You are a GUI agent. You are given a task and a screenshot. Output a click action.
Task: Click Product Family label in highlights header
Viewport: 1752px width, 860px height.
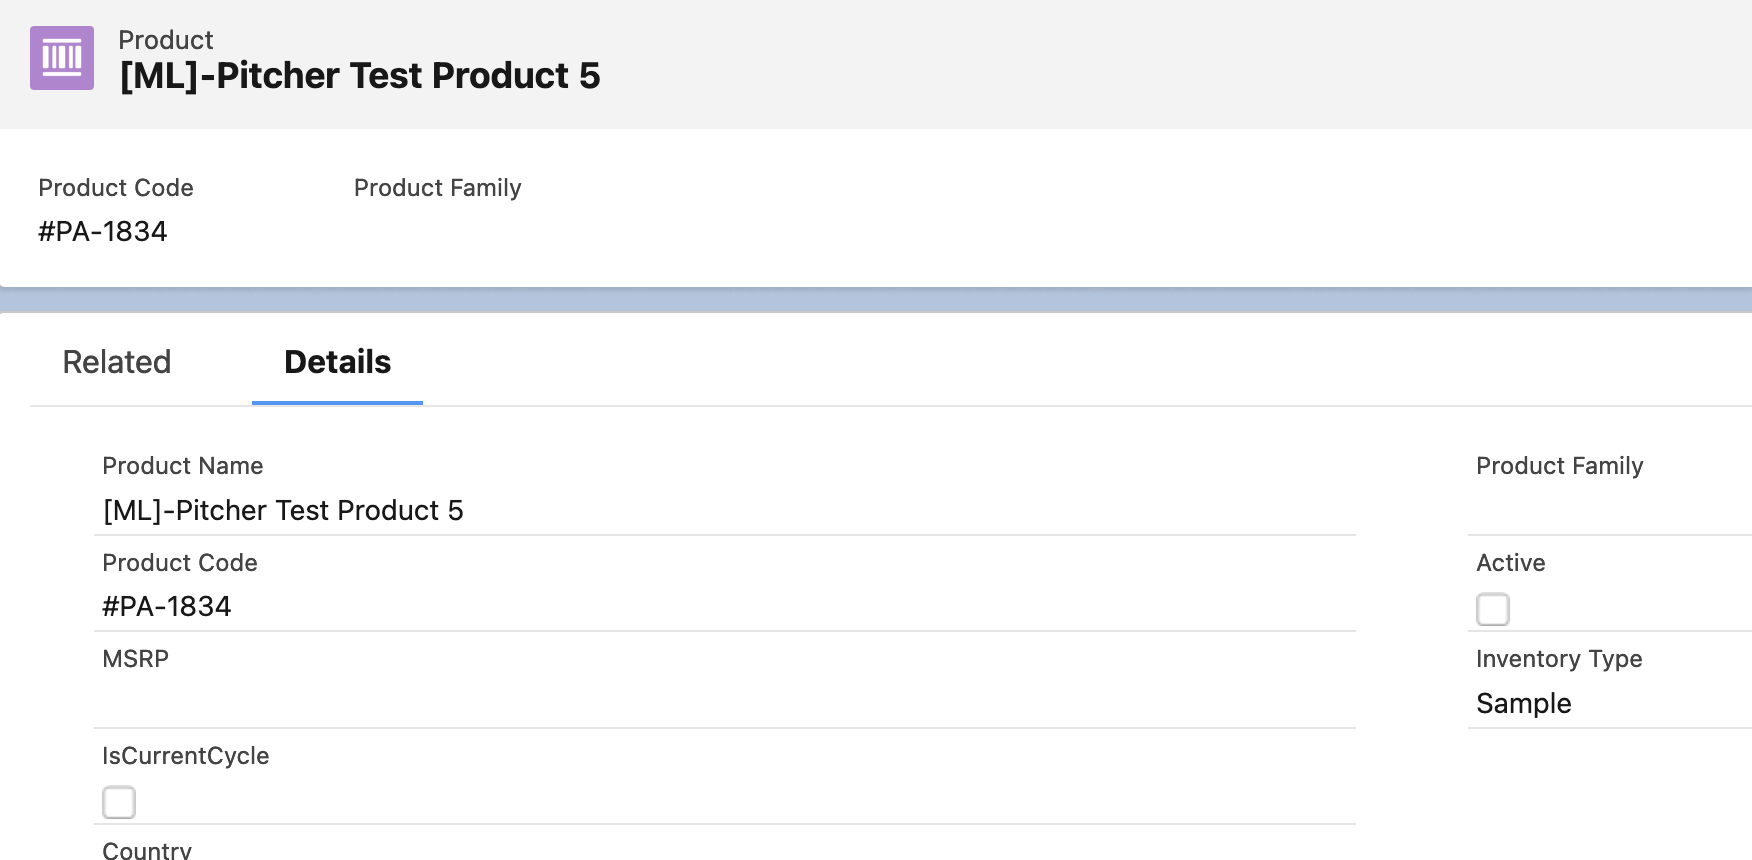click(x=437, y=188)
